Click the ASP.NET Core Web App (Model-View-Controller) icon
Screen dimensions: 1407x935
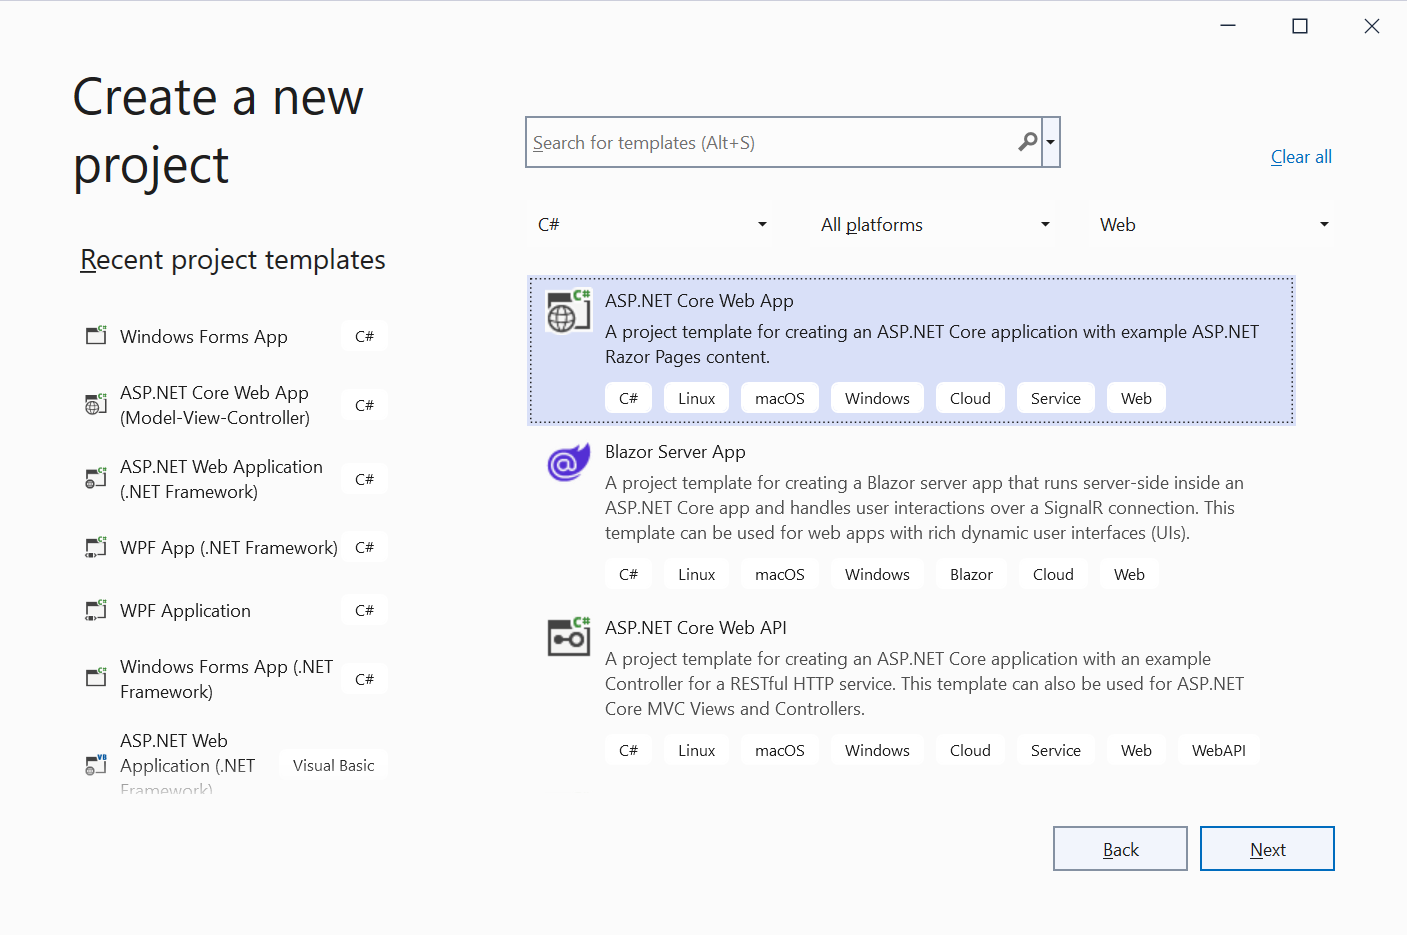[96, 405]
